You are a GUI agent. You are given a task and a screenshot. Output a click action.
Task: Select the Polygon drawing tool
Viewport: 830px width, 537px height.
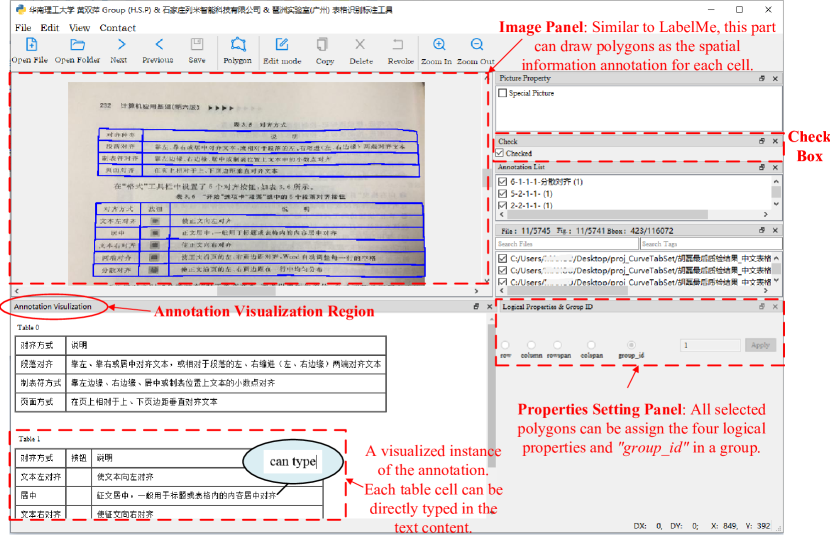(x=238, y=44)
